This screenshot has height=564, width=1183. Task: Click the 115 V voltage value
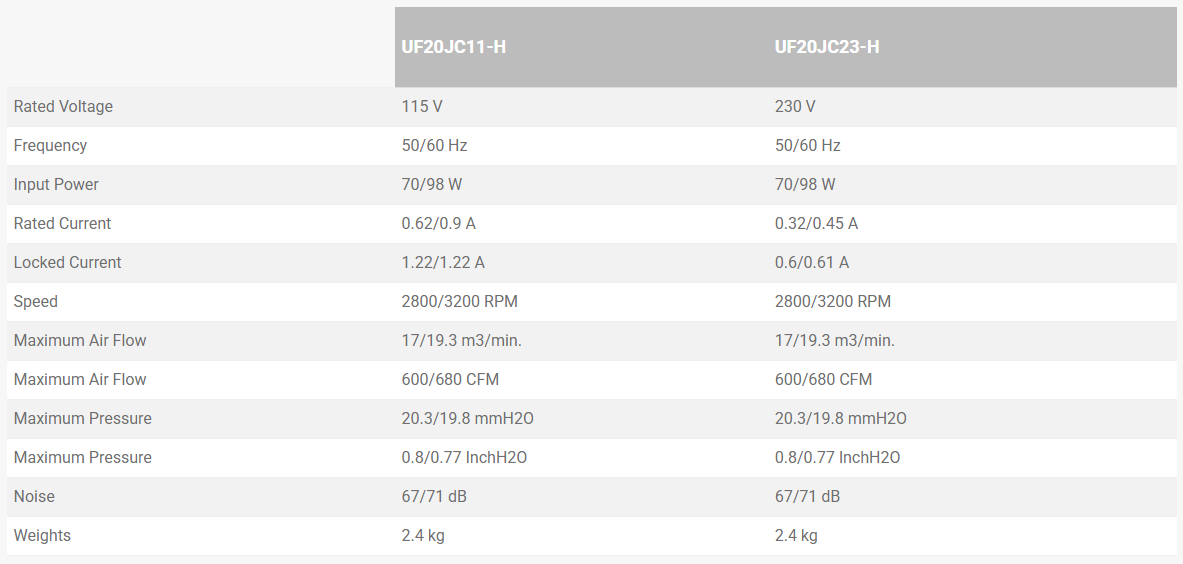(422, 107)
